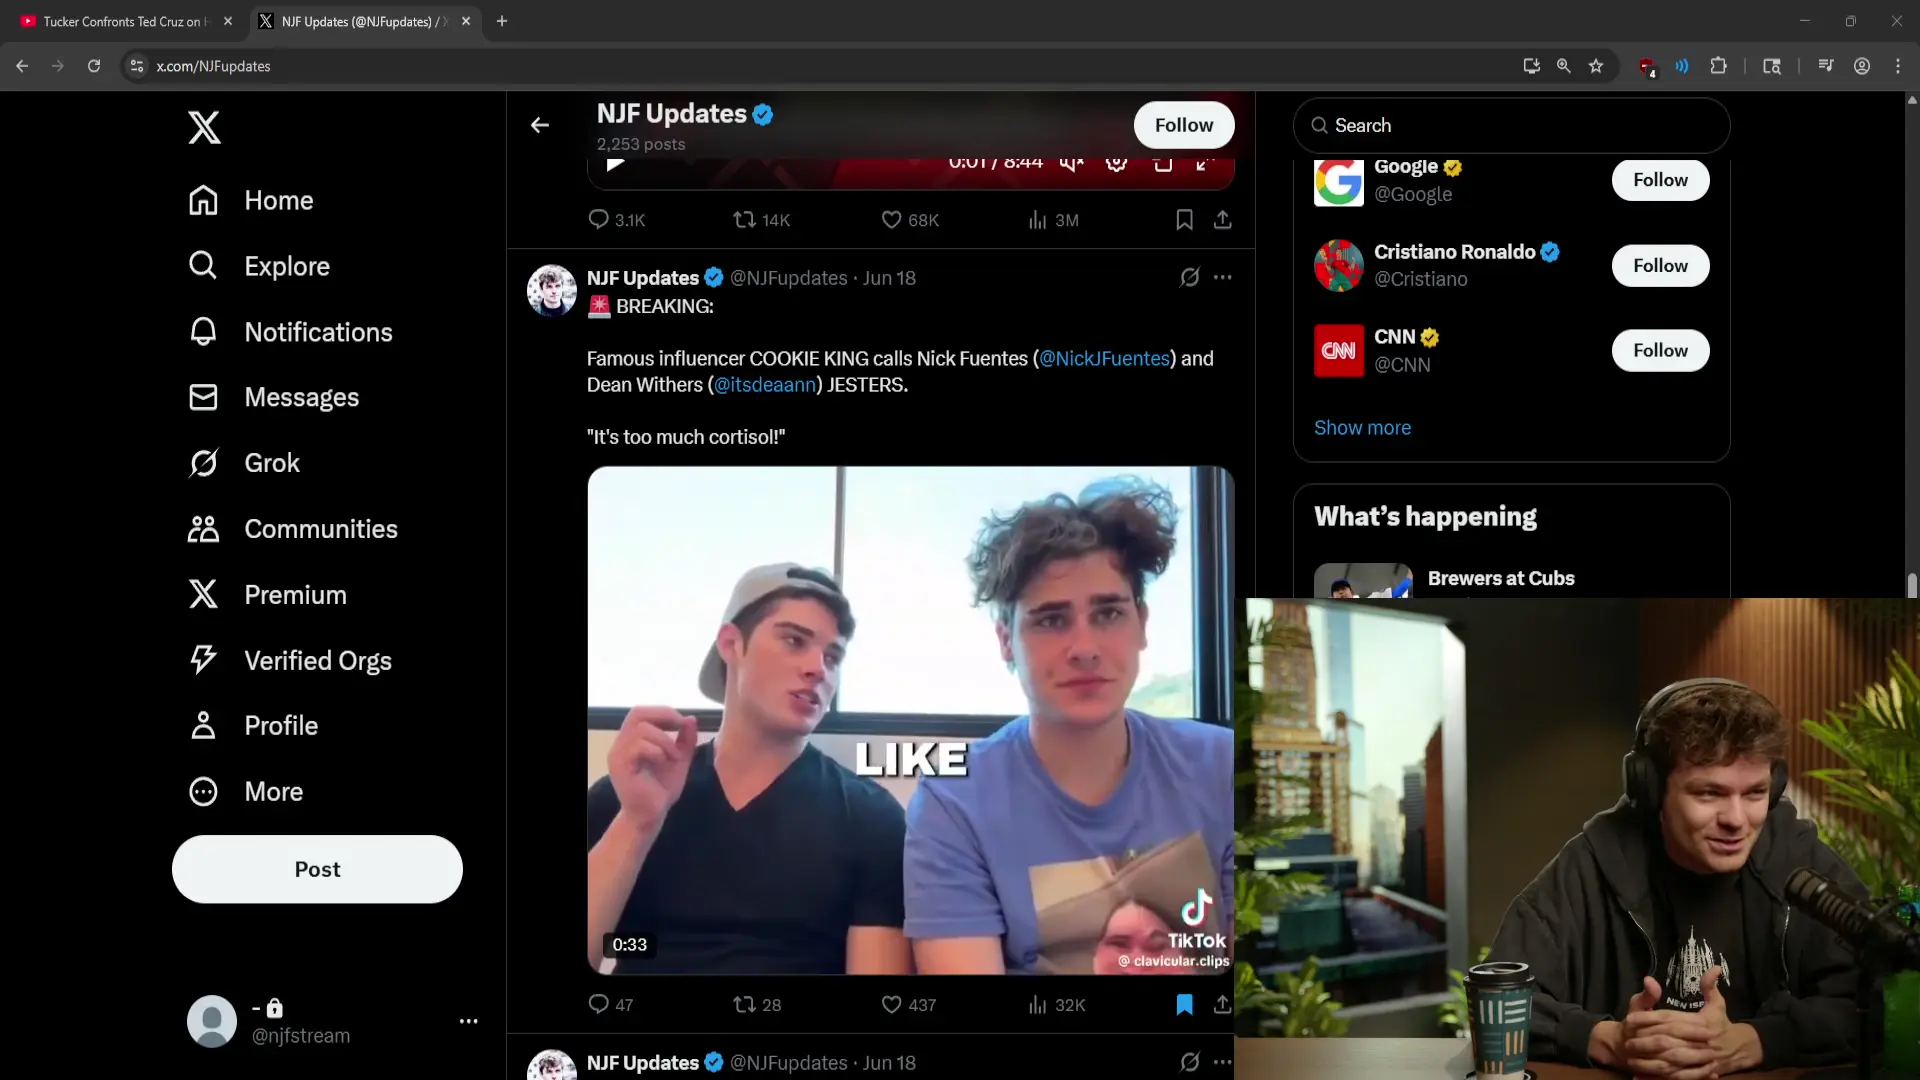The height and width of the screenshot is (1080, 1920).
Task: Click the X logo in sidebar
Action: coord(204,127)
